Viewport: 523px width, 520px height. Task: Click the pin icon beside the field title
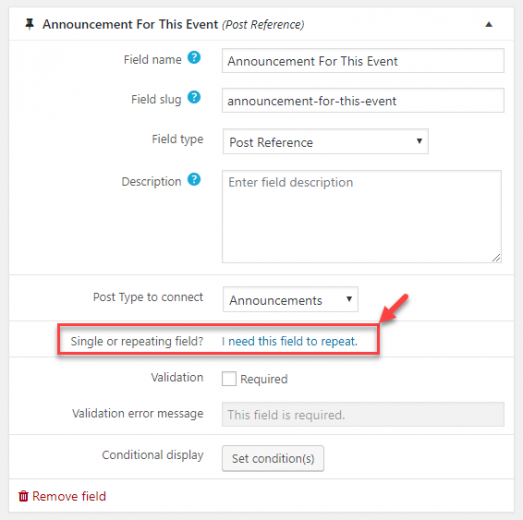30,24
